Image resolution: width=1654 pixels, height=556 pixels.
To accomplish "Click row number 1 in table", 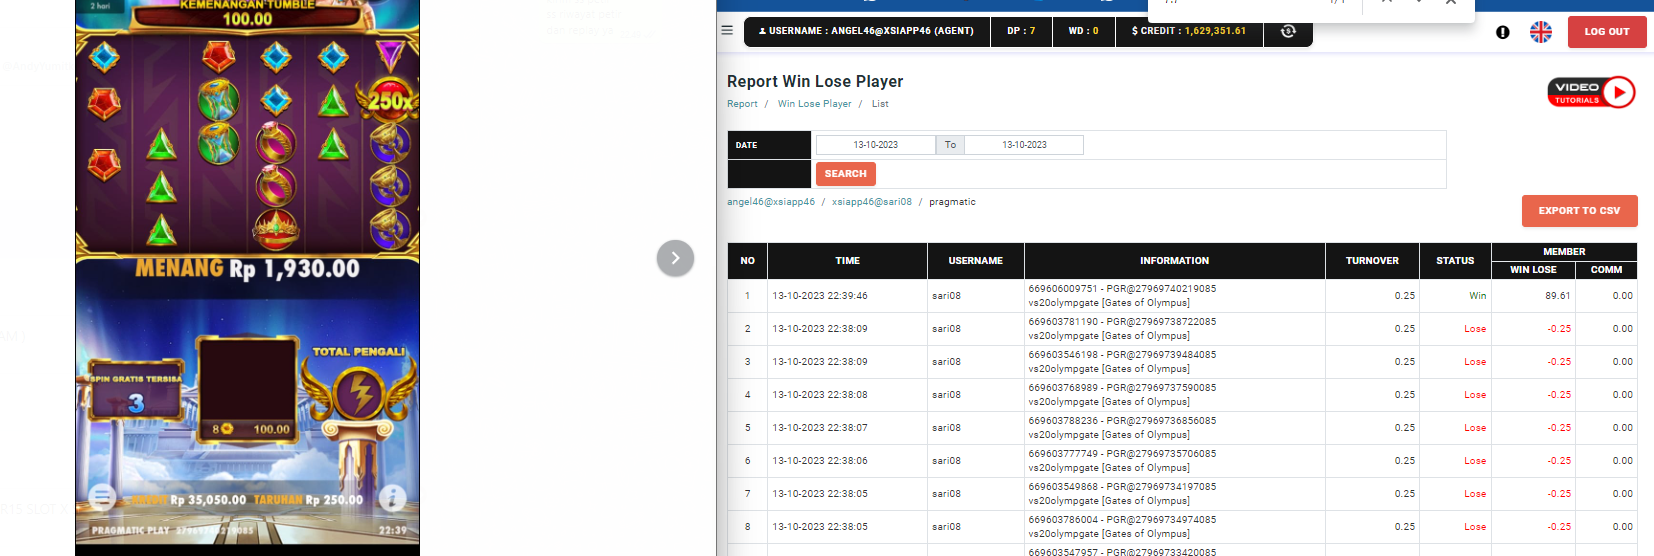I will coord(747,296).
